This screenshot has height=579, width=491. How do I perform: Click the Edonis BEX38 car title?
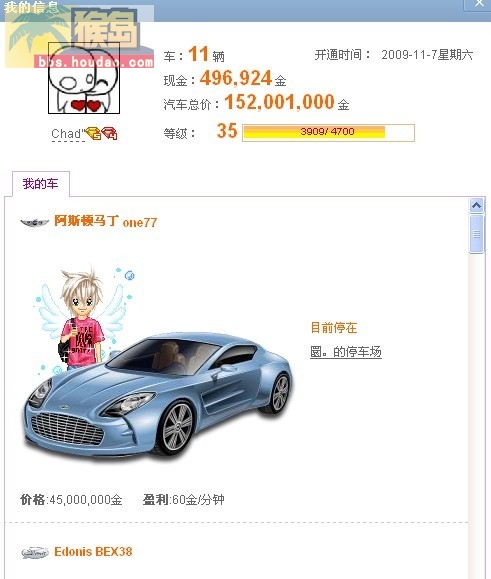click(x=93, y=552)
